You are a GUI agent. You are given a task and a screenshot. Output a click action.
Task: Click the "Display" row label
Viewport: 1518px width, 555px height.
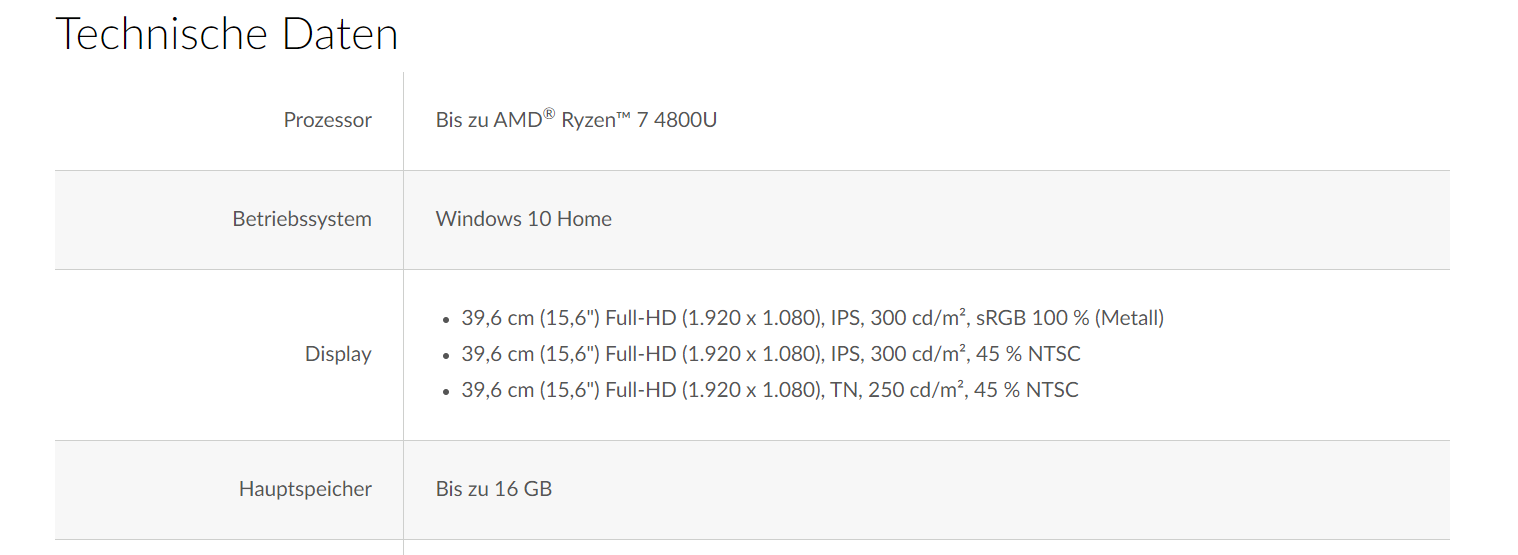pos(338,354)
